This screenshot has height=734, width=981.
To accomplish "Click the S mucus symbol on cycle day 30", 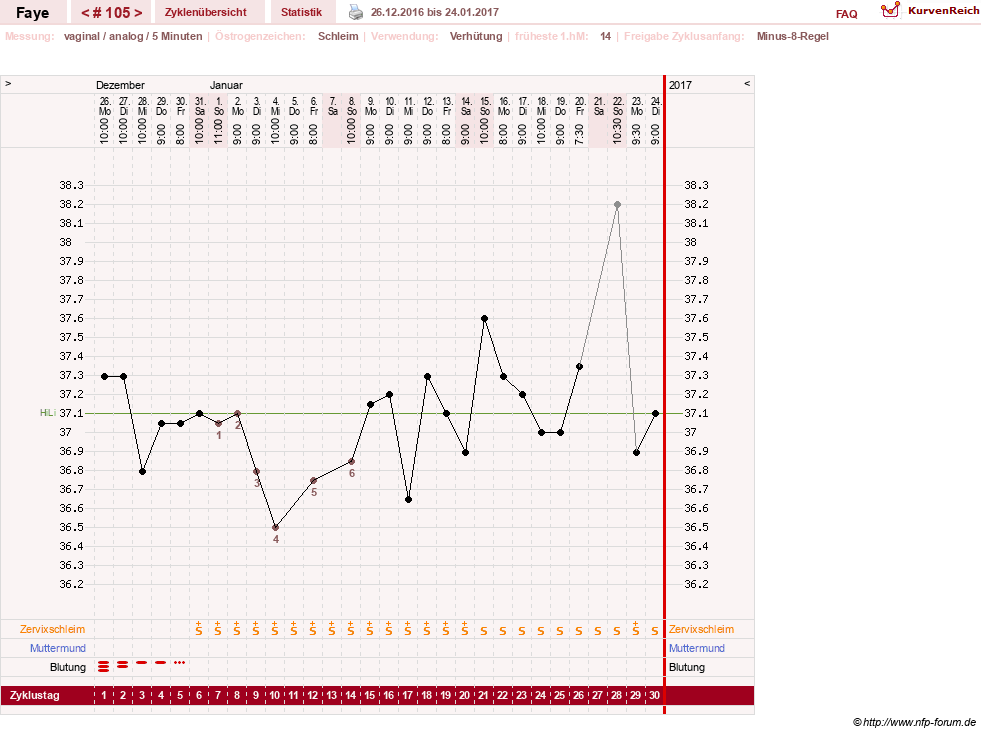I will (x=654, y=631).
